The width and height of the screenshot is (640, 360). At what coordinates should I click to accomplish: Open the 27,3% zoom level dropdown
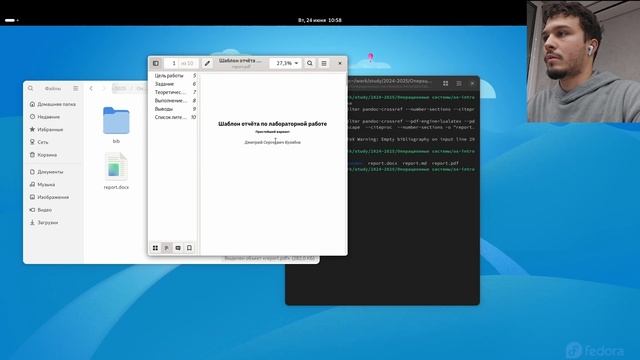(x=287, y=63)
